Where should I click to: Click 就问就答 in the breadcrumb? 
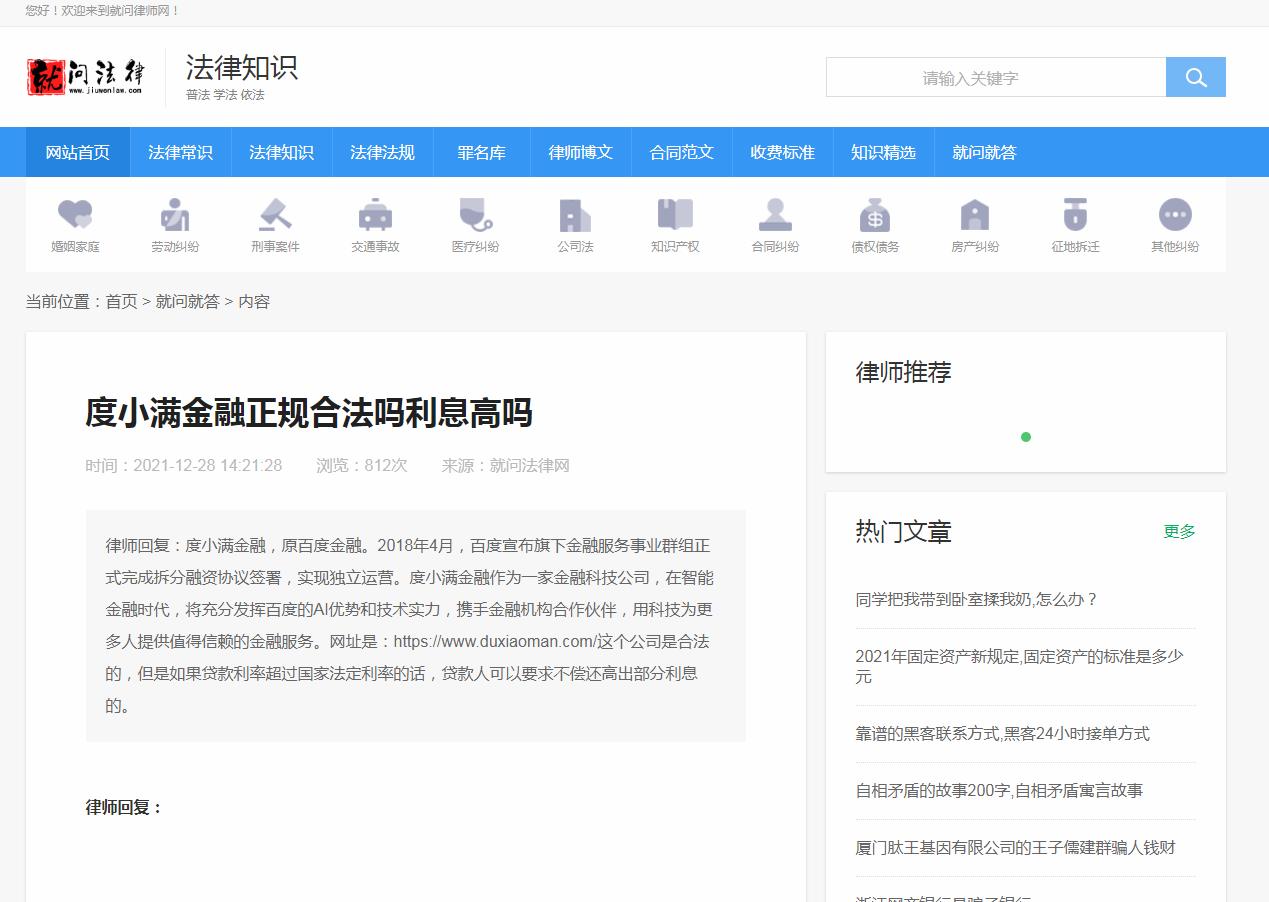(x=188, y=301)
